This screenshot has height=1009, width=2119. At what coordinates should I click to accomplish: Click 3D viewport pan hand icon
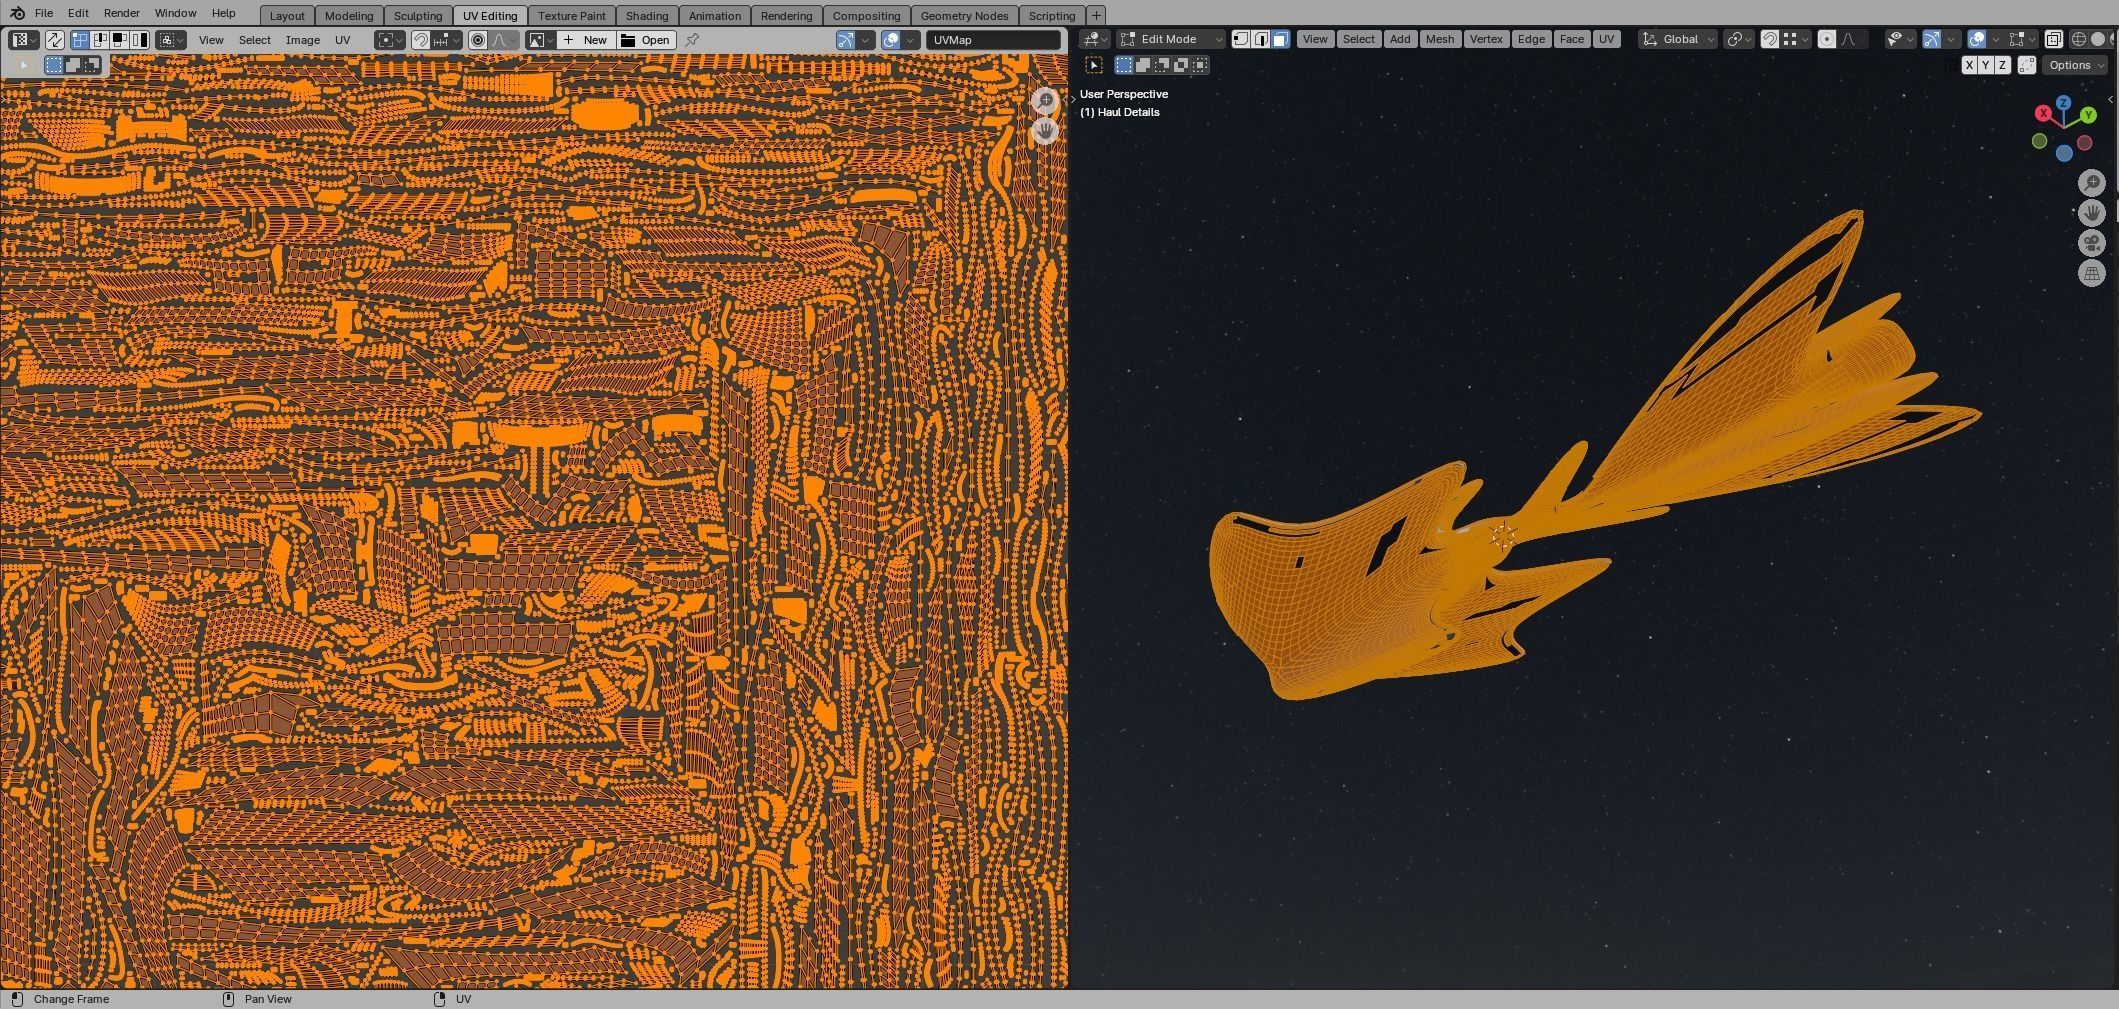[2092, 213]
